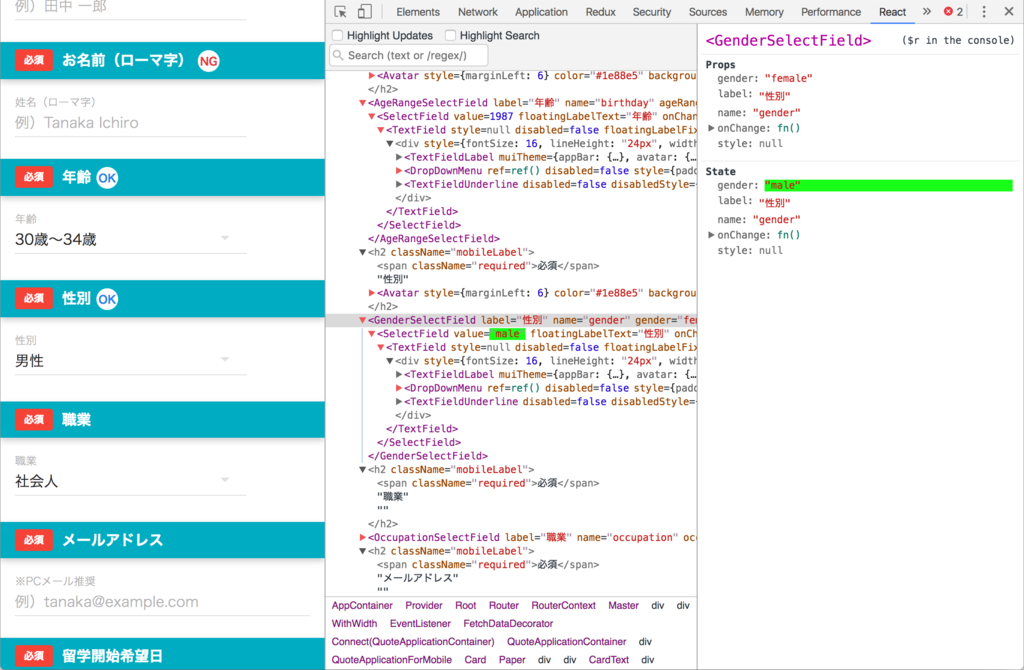Image resolution: width=1024 pixels, height=670 pixels.
Task: Open the Sources tab
Action: click(708, 12)
